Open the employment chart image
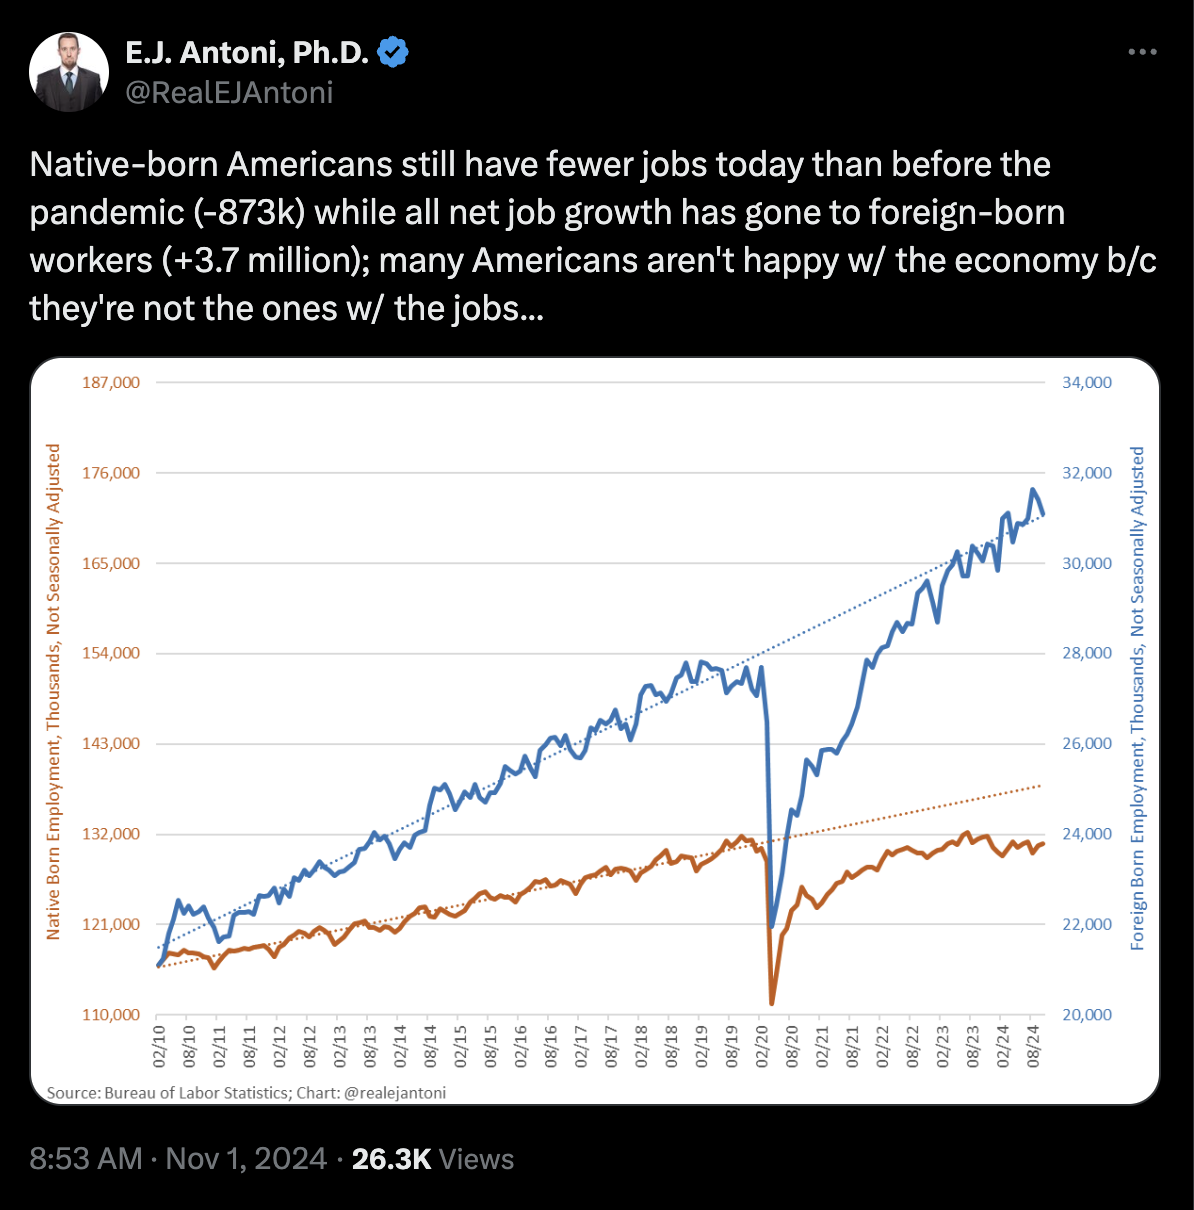Screen dimensions: 1194x1210 click(x=596, y=731)
